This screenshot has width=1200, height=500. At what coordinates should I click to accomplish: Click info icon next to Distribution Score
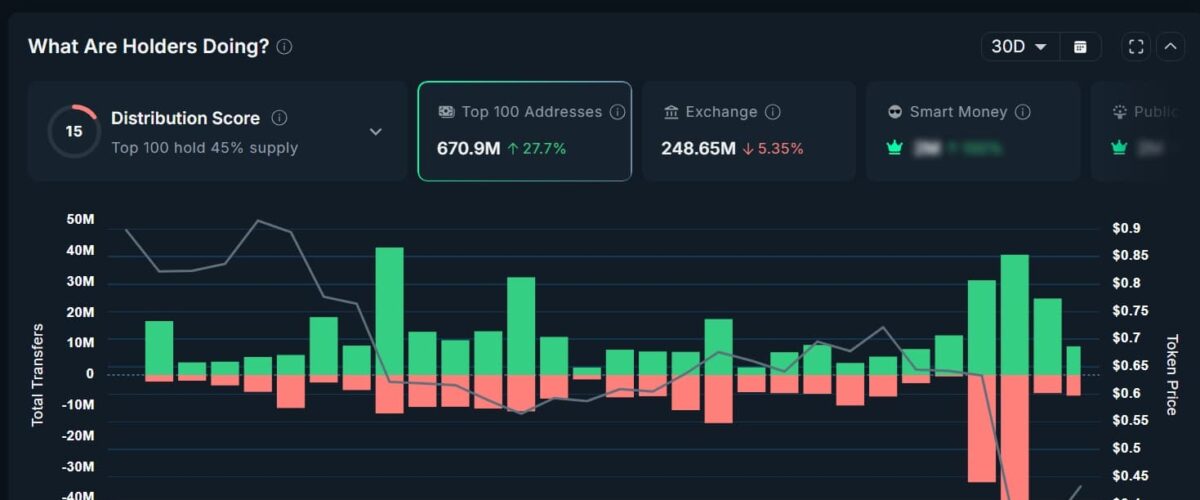pyautogui.click(x=280, y=118)
